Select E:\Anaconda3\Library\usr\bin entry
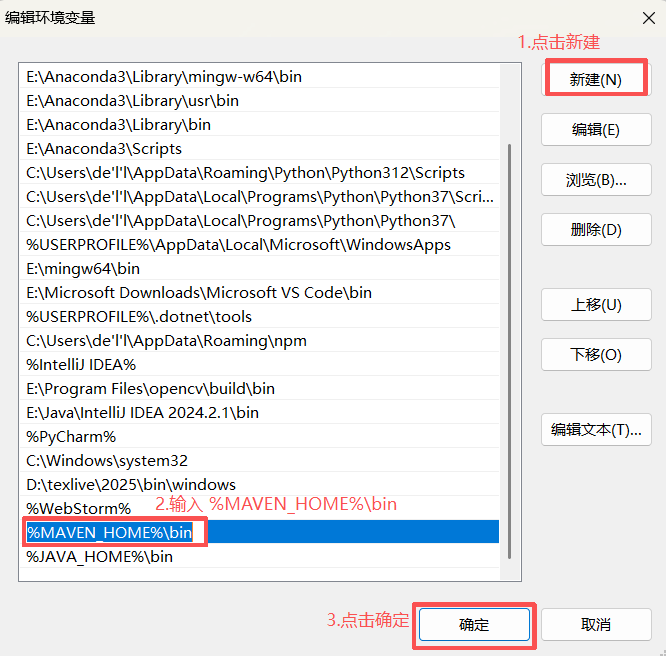The image size is (666, 656). pos(260,100)
